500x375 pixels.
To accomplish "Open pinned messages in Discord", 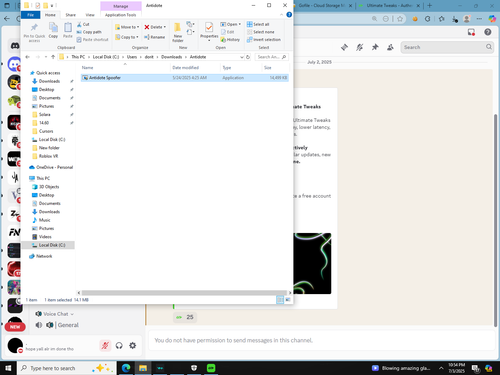I will 375,47.
